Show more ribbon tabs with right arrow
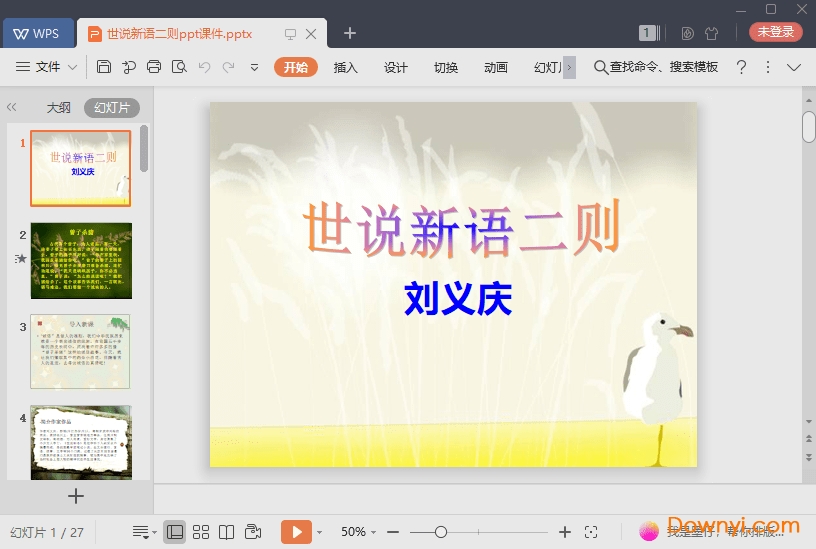Screen dimensions: 816x549 click(569, 67)
